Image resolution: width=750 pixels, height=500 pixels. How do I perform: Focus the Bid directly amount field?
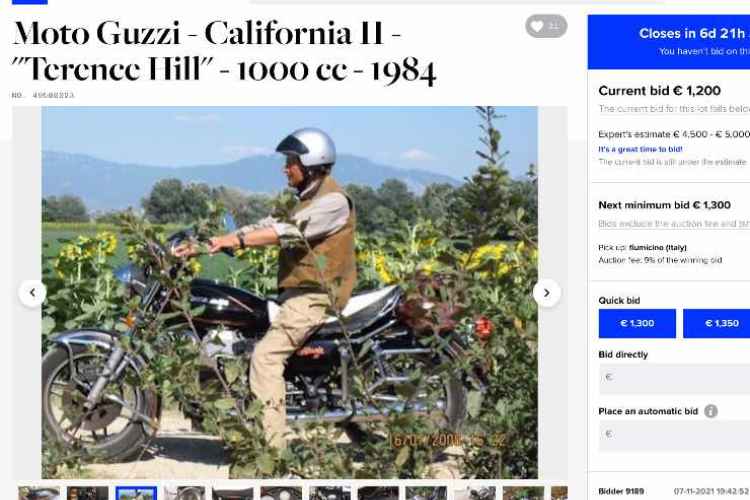pyautogui.click(x=674, y=378)
